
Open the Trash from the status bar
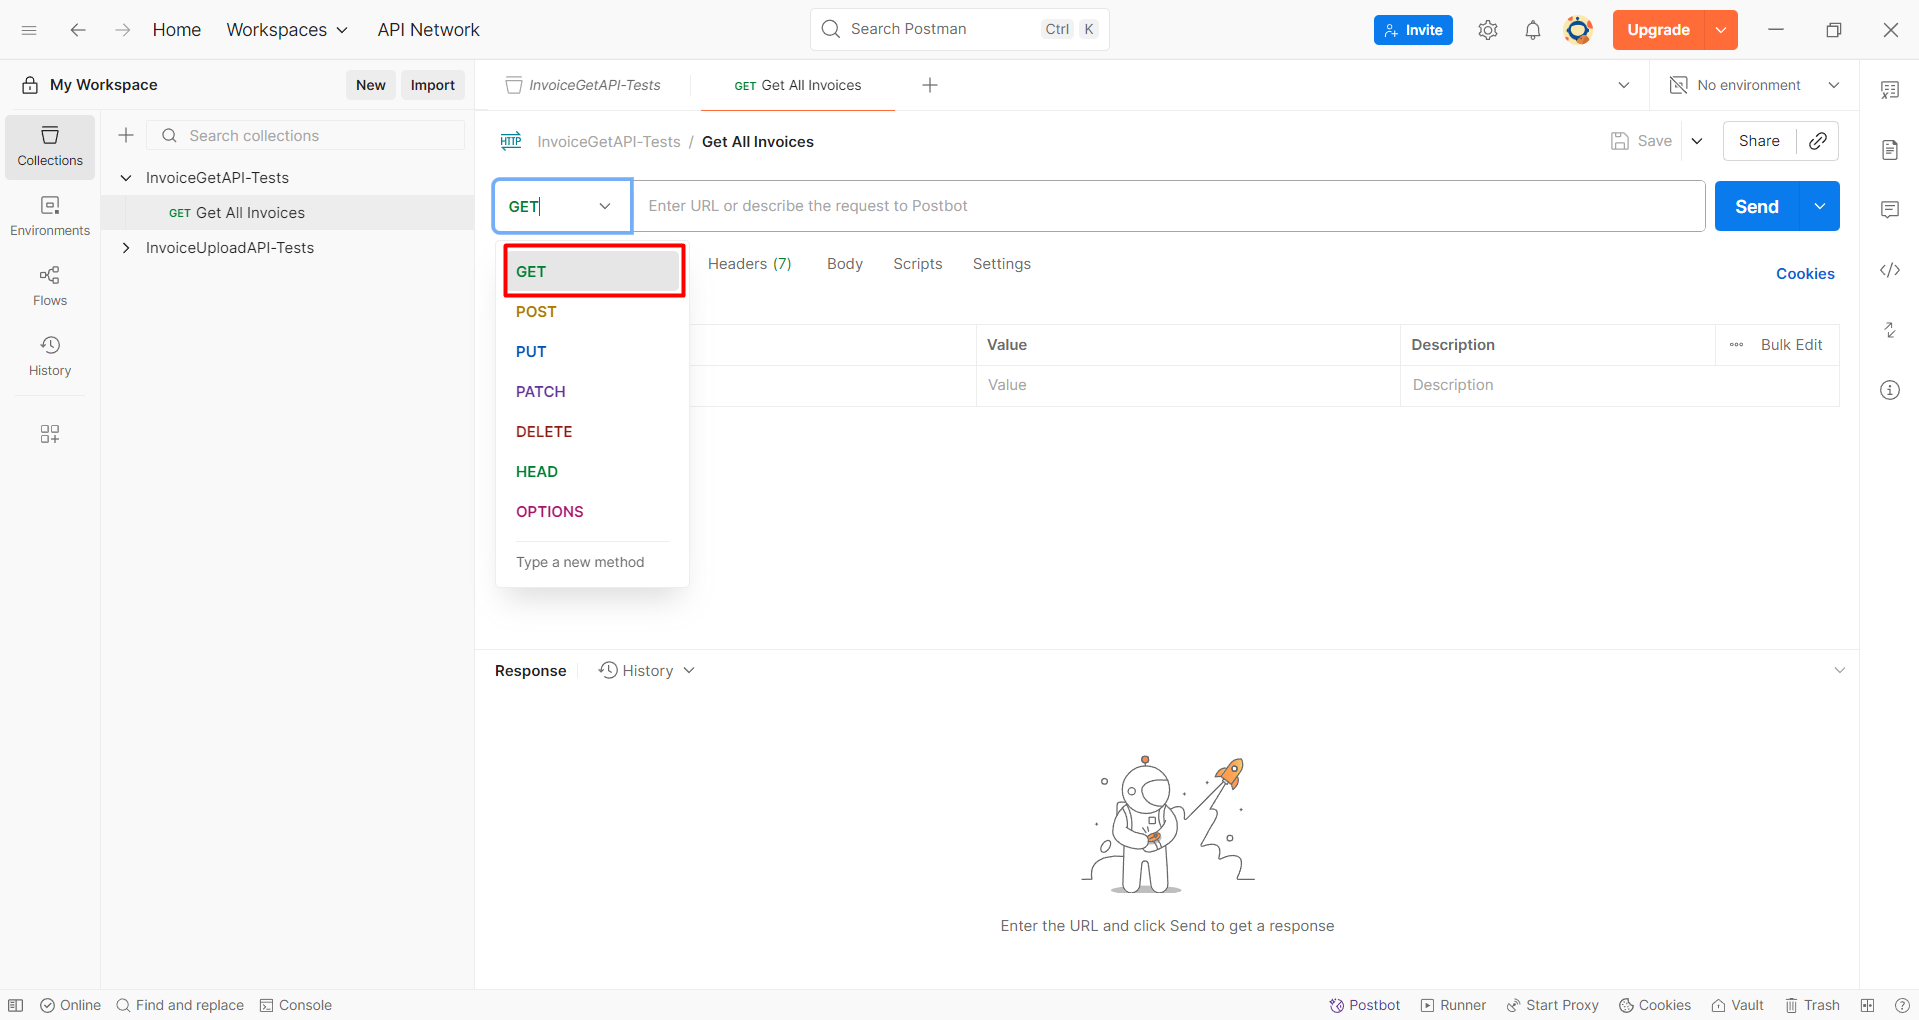[1812, 1005]
